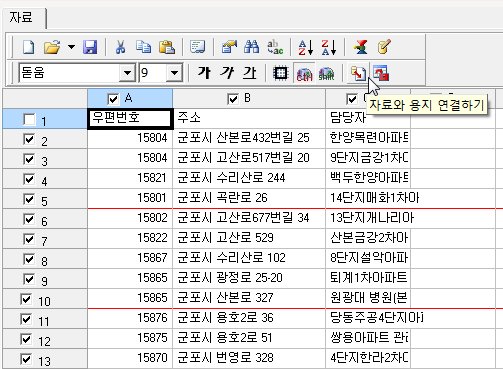Apply underline with the underlined 가 icon
Viewport: 503px width, 369px height.
pyautogui.click(x=250, y=73)
